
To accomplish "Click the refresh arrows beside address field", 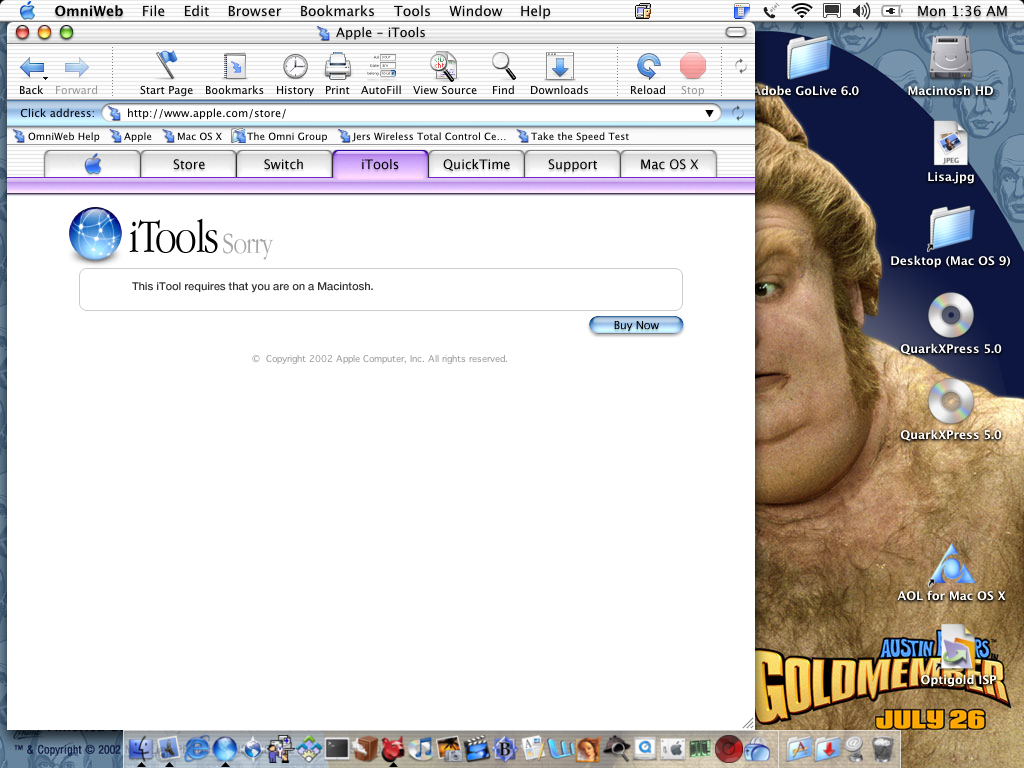I will [x=738, y=113].
